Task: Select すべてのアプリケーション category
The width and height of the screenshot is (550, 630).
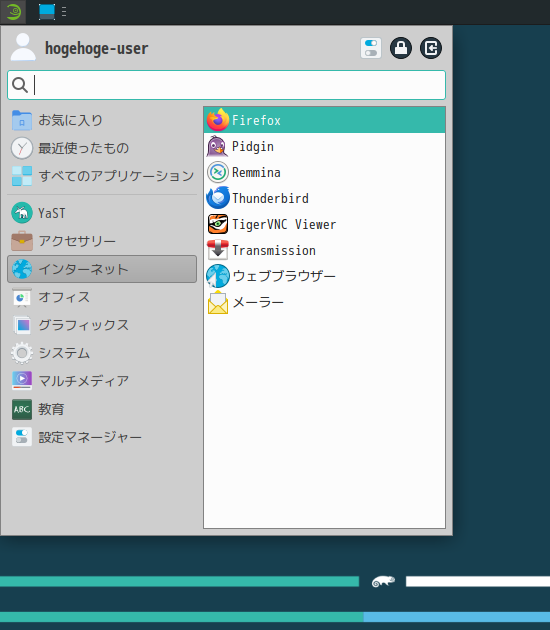Action: (102, 176)
